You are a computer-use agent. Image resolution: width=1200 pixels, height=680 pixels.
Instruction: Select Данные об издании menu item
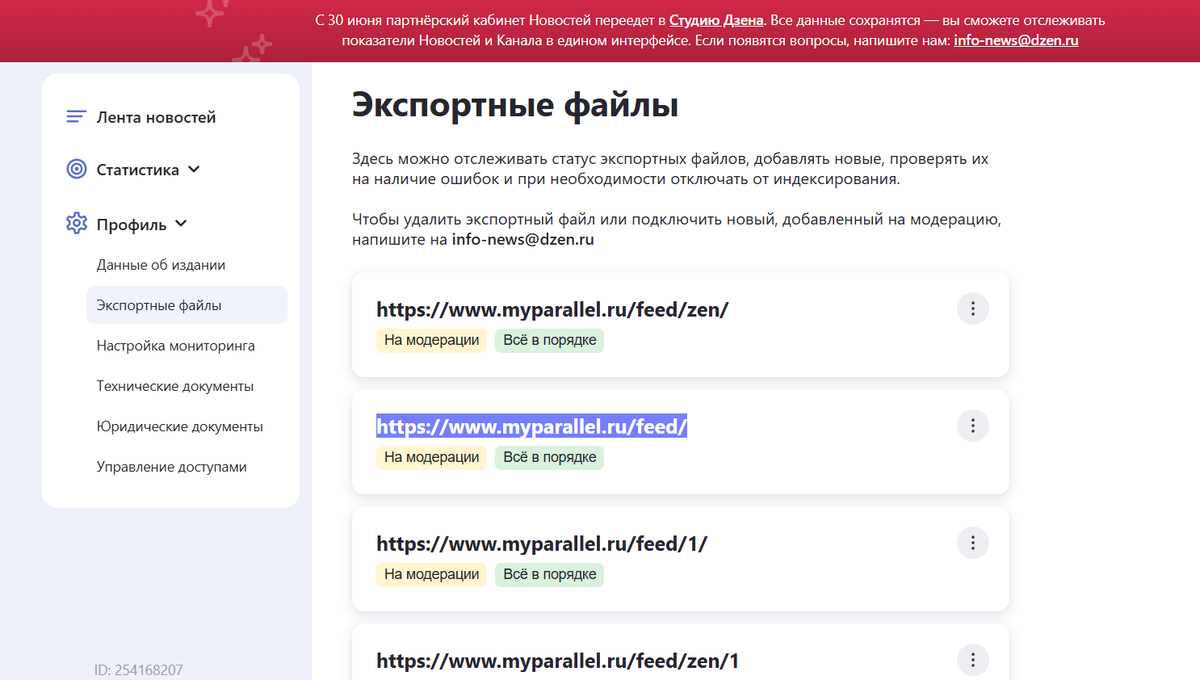pyautogui.click(x=160, y=265)
